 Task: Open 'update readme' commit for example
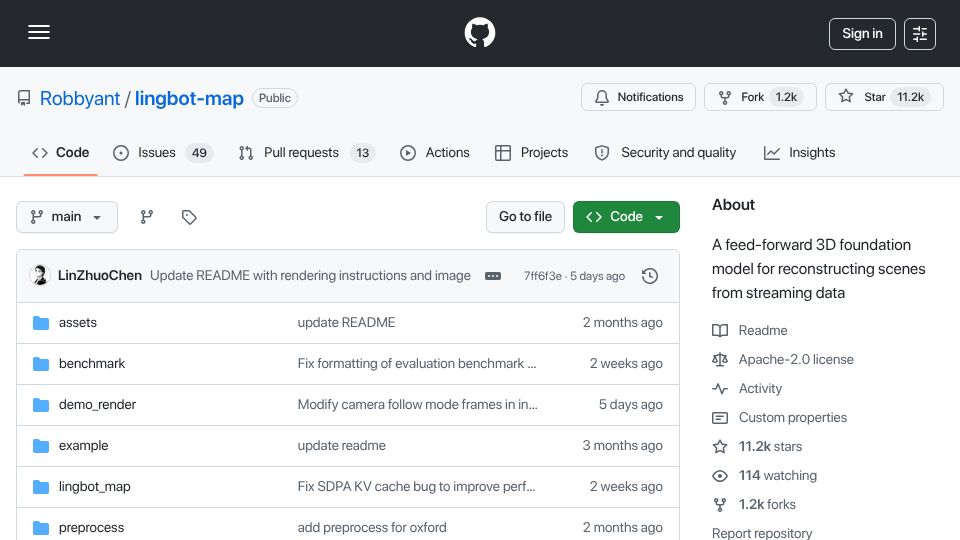coord(342,446)
